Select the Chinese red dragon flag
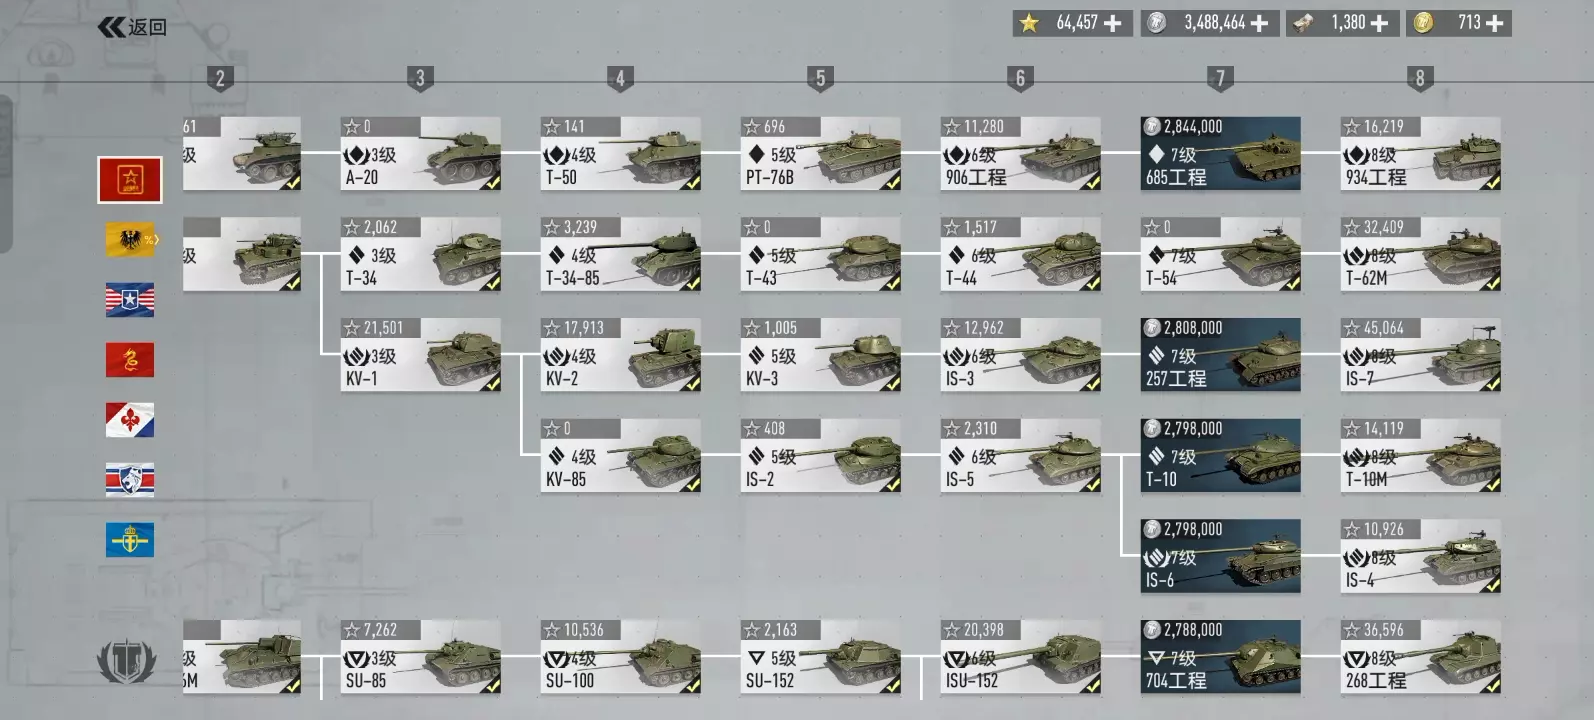 (x=130, y=360)
